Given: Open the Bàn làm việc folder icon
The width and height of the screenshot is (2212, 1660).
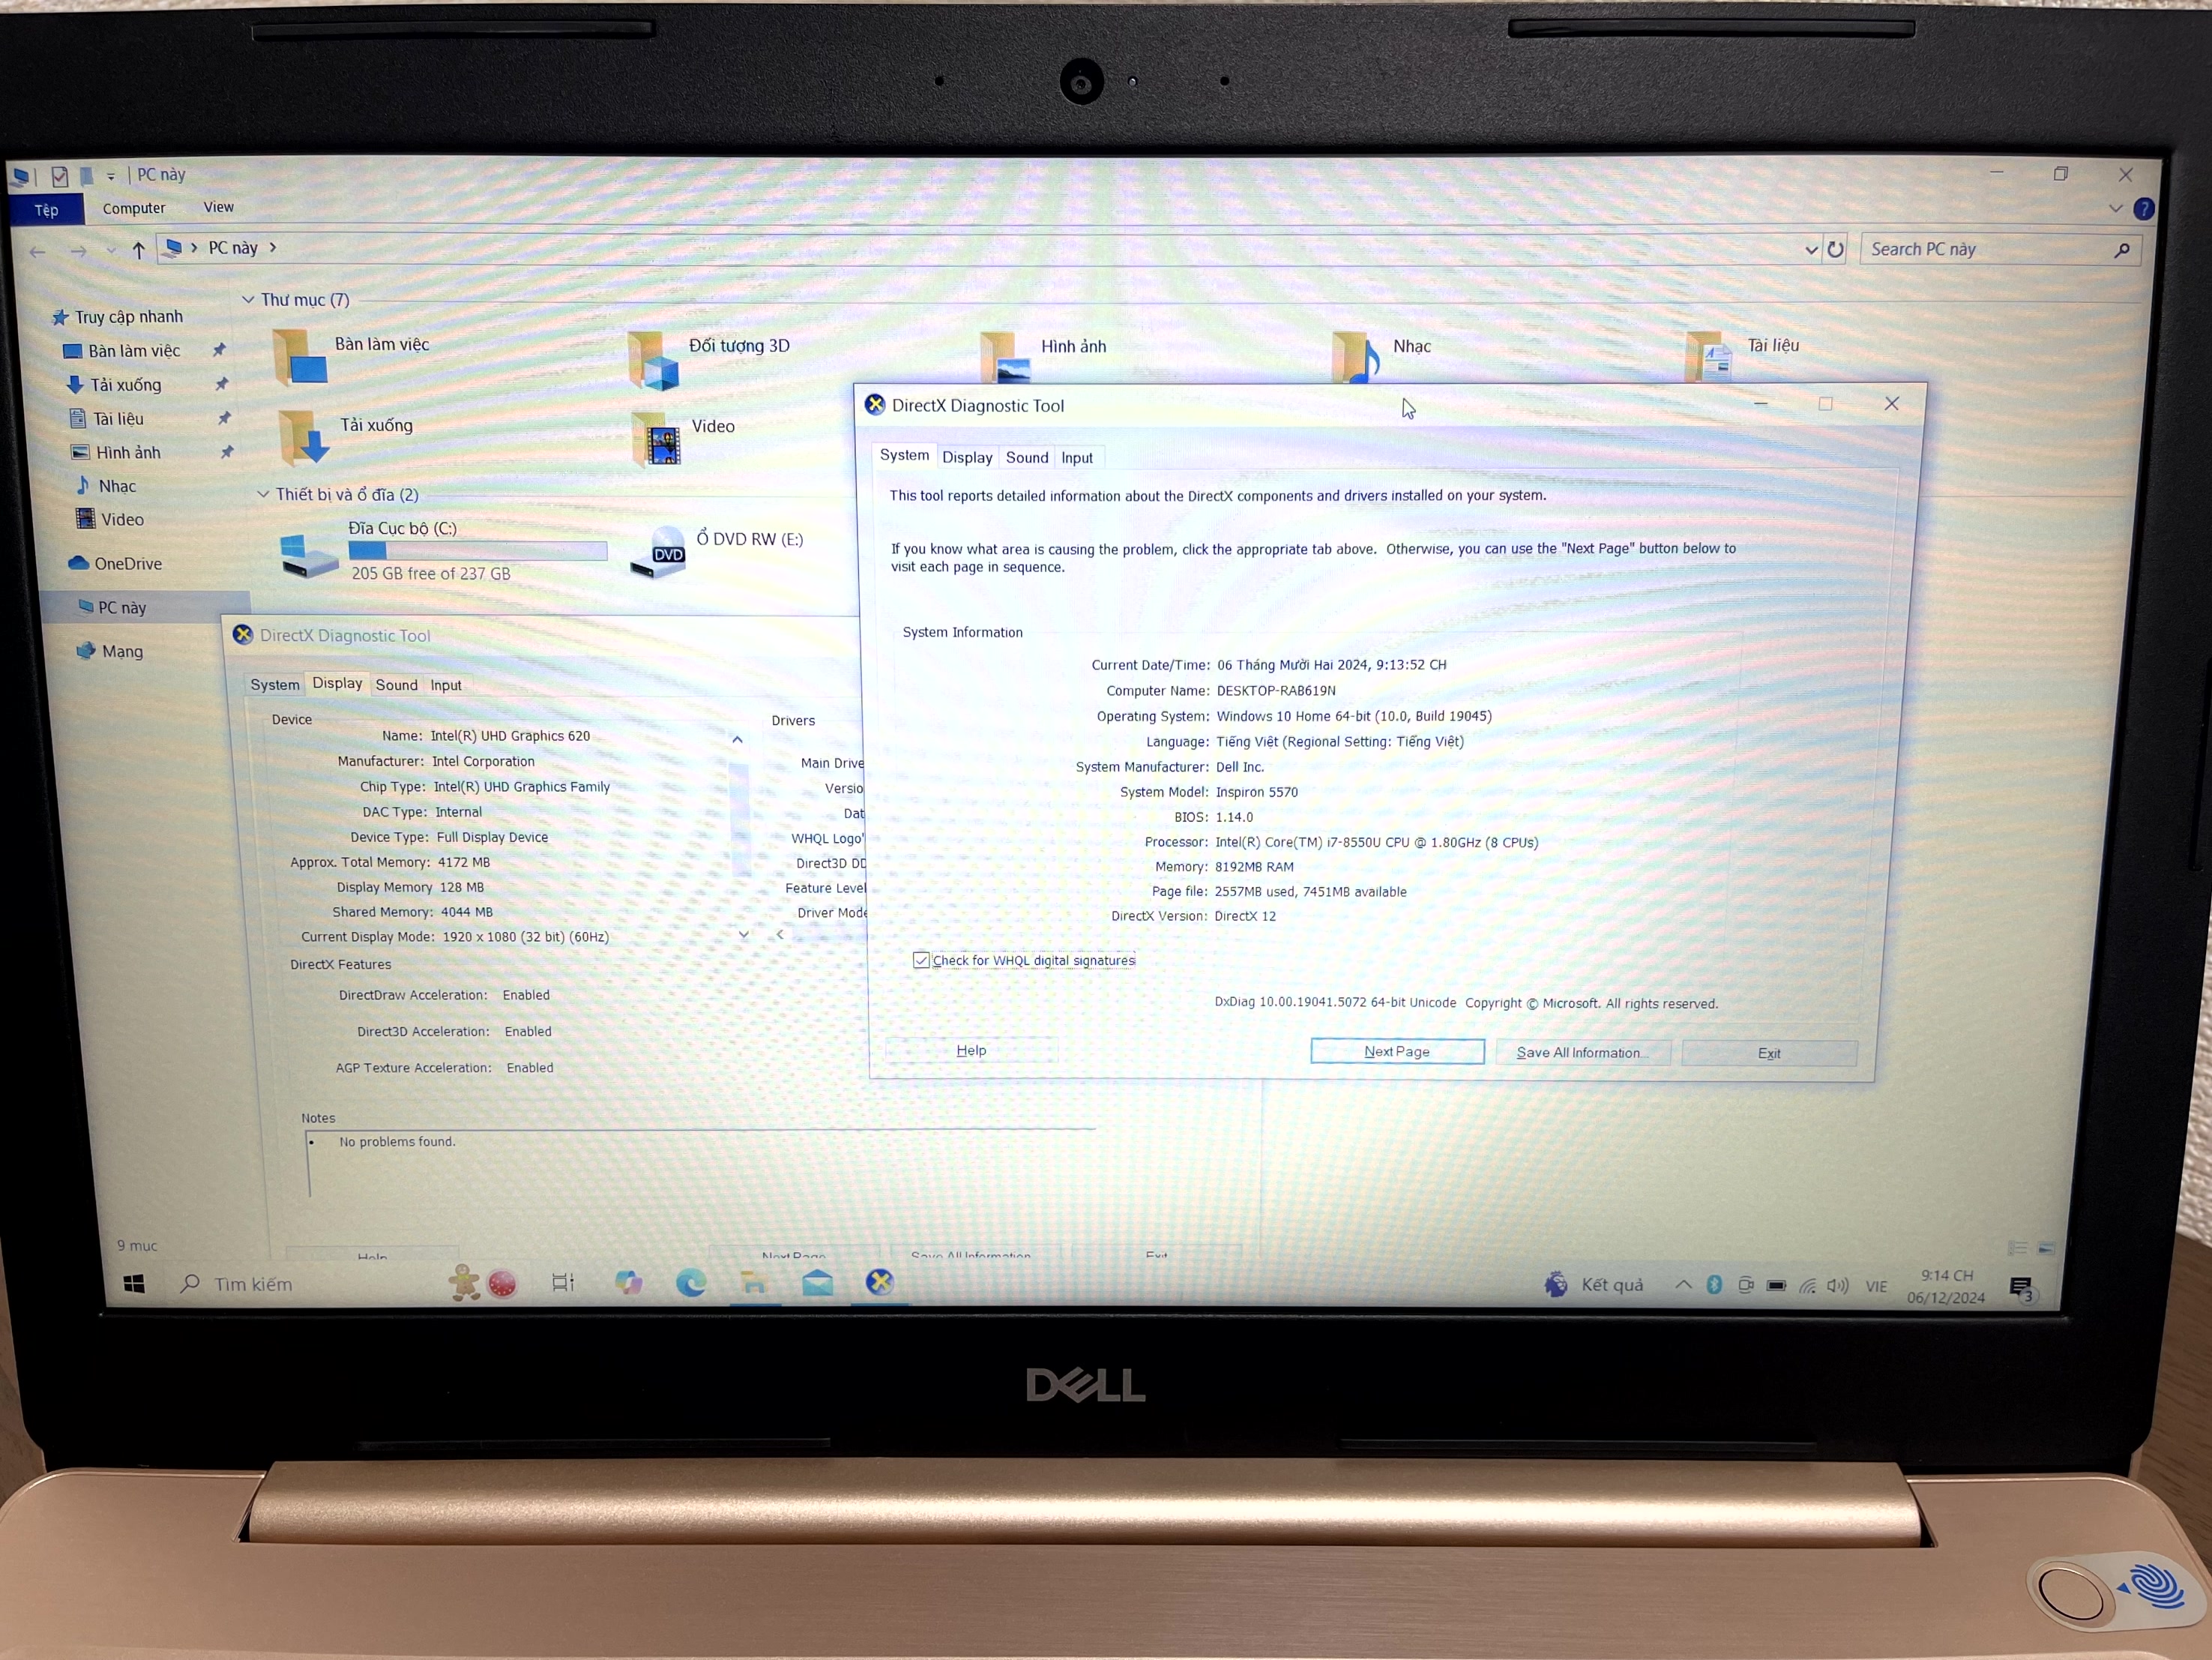Looking at the screenshot, I should [x=300, y=357].
